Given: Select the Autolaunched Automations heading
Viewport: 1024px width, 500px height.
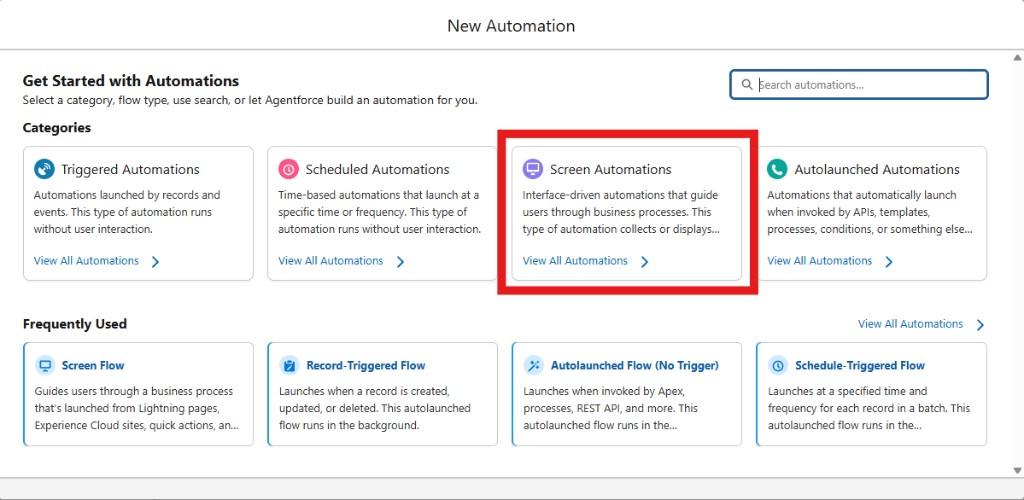Looking at the screenshot, I should pos(877,170).
